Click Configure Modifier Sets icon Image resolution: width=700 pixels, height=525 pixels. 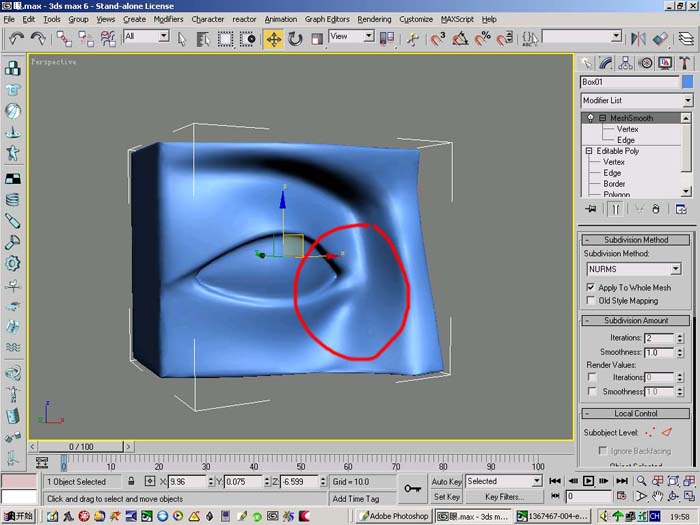tap(681, 209)
